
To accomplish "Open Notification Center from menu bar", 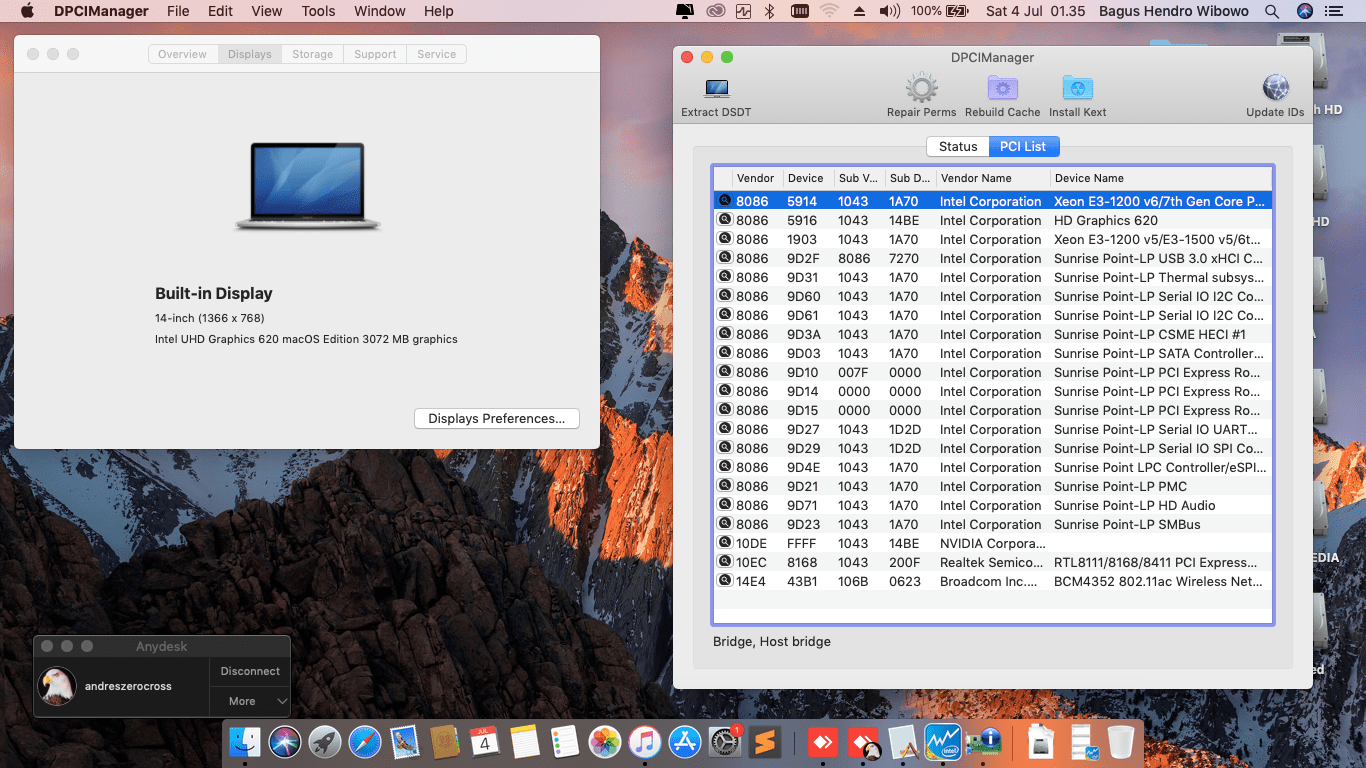I will tap(1336, 11).
